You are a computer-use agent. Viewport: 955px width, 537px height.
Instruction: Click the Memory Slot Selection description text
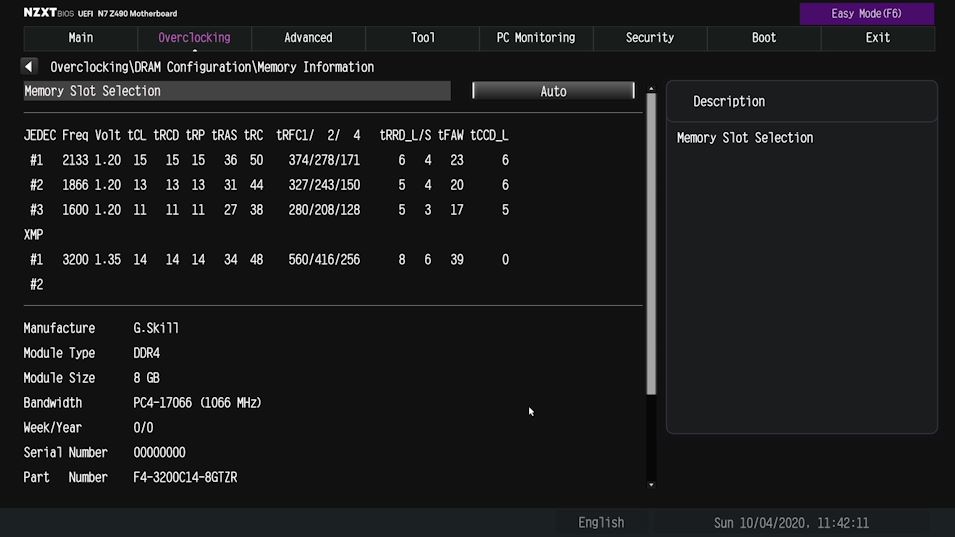(745, 138)
